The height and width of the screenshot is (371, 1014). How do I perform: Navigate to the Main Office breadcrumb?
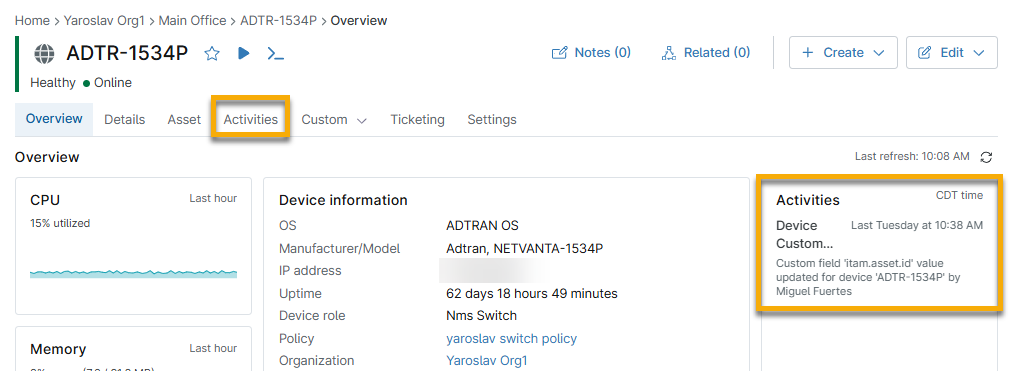tap(192, 21)
